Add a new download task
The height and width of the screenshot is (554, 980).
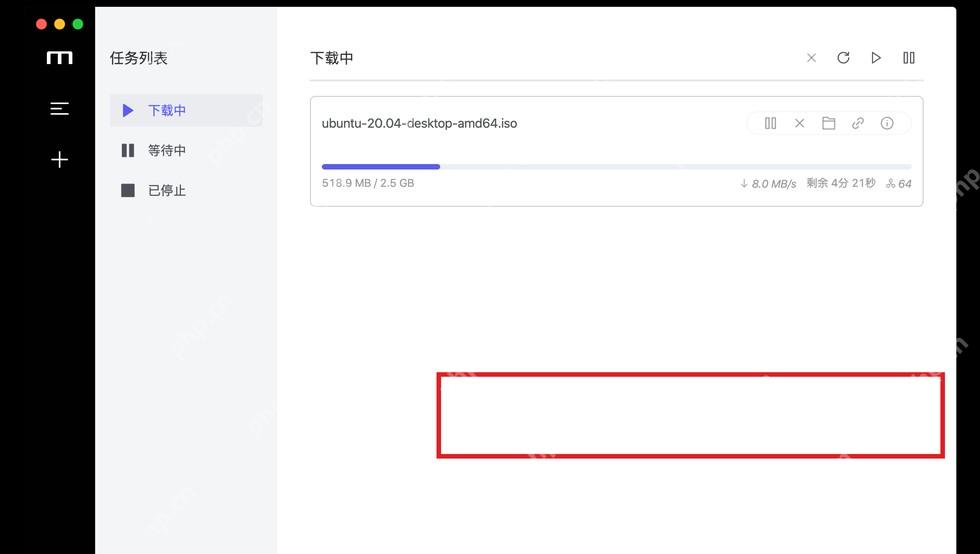pos(59,159)
